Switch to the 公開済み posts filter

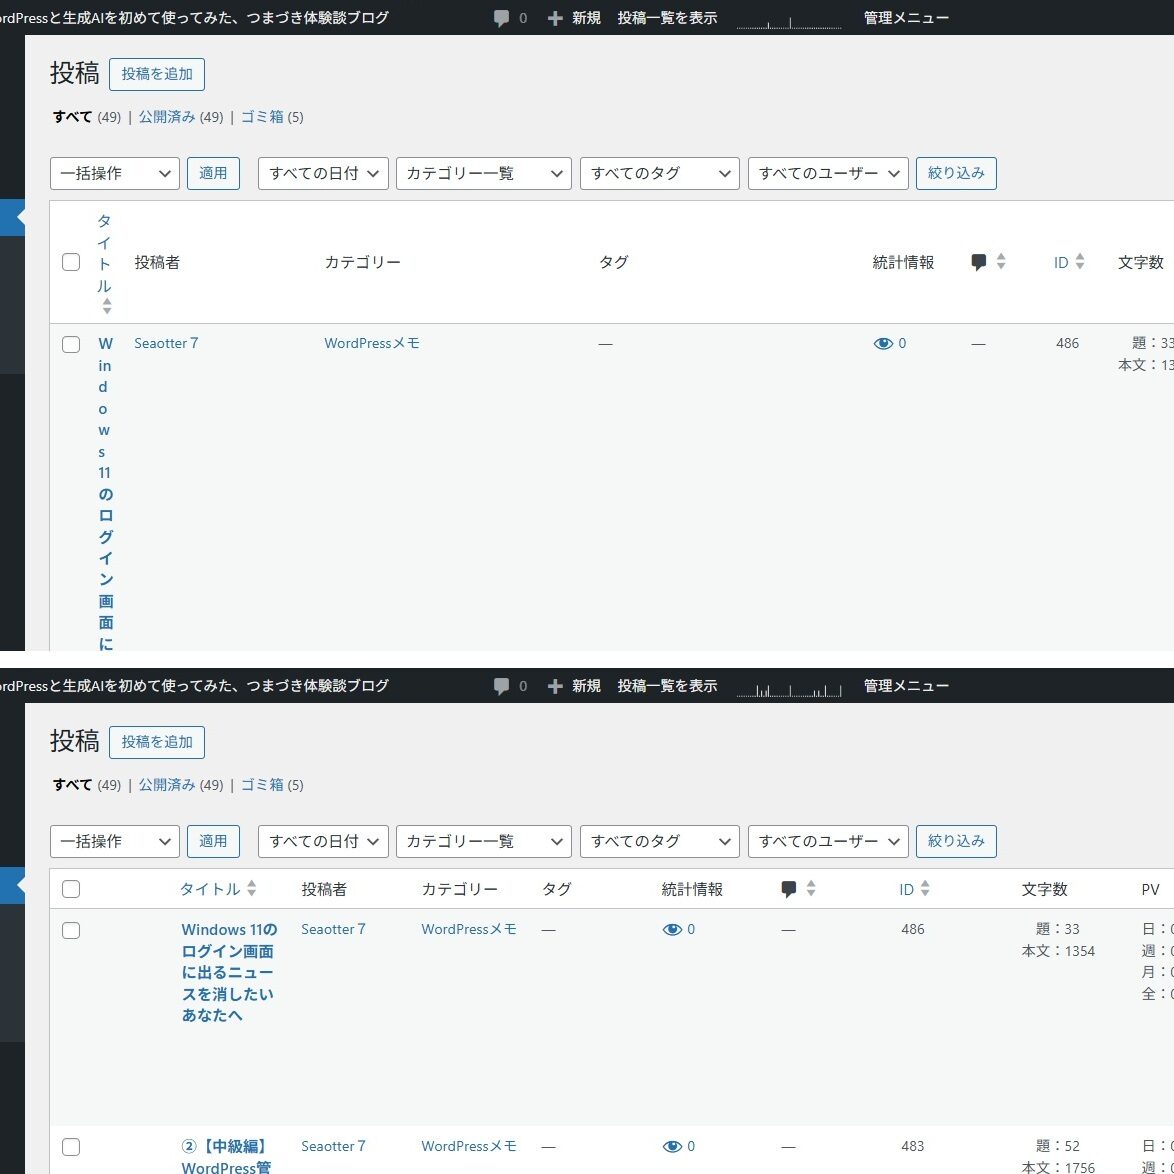click(x=166, y=785)
